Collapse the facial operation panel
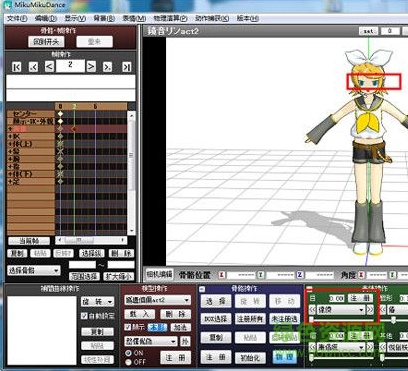The image size is (408, 371). 310,289
